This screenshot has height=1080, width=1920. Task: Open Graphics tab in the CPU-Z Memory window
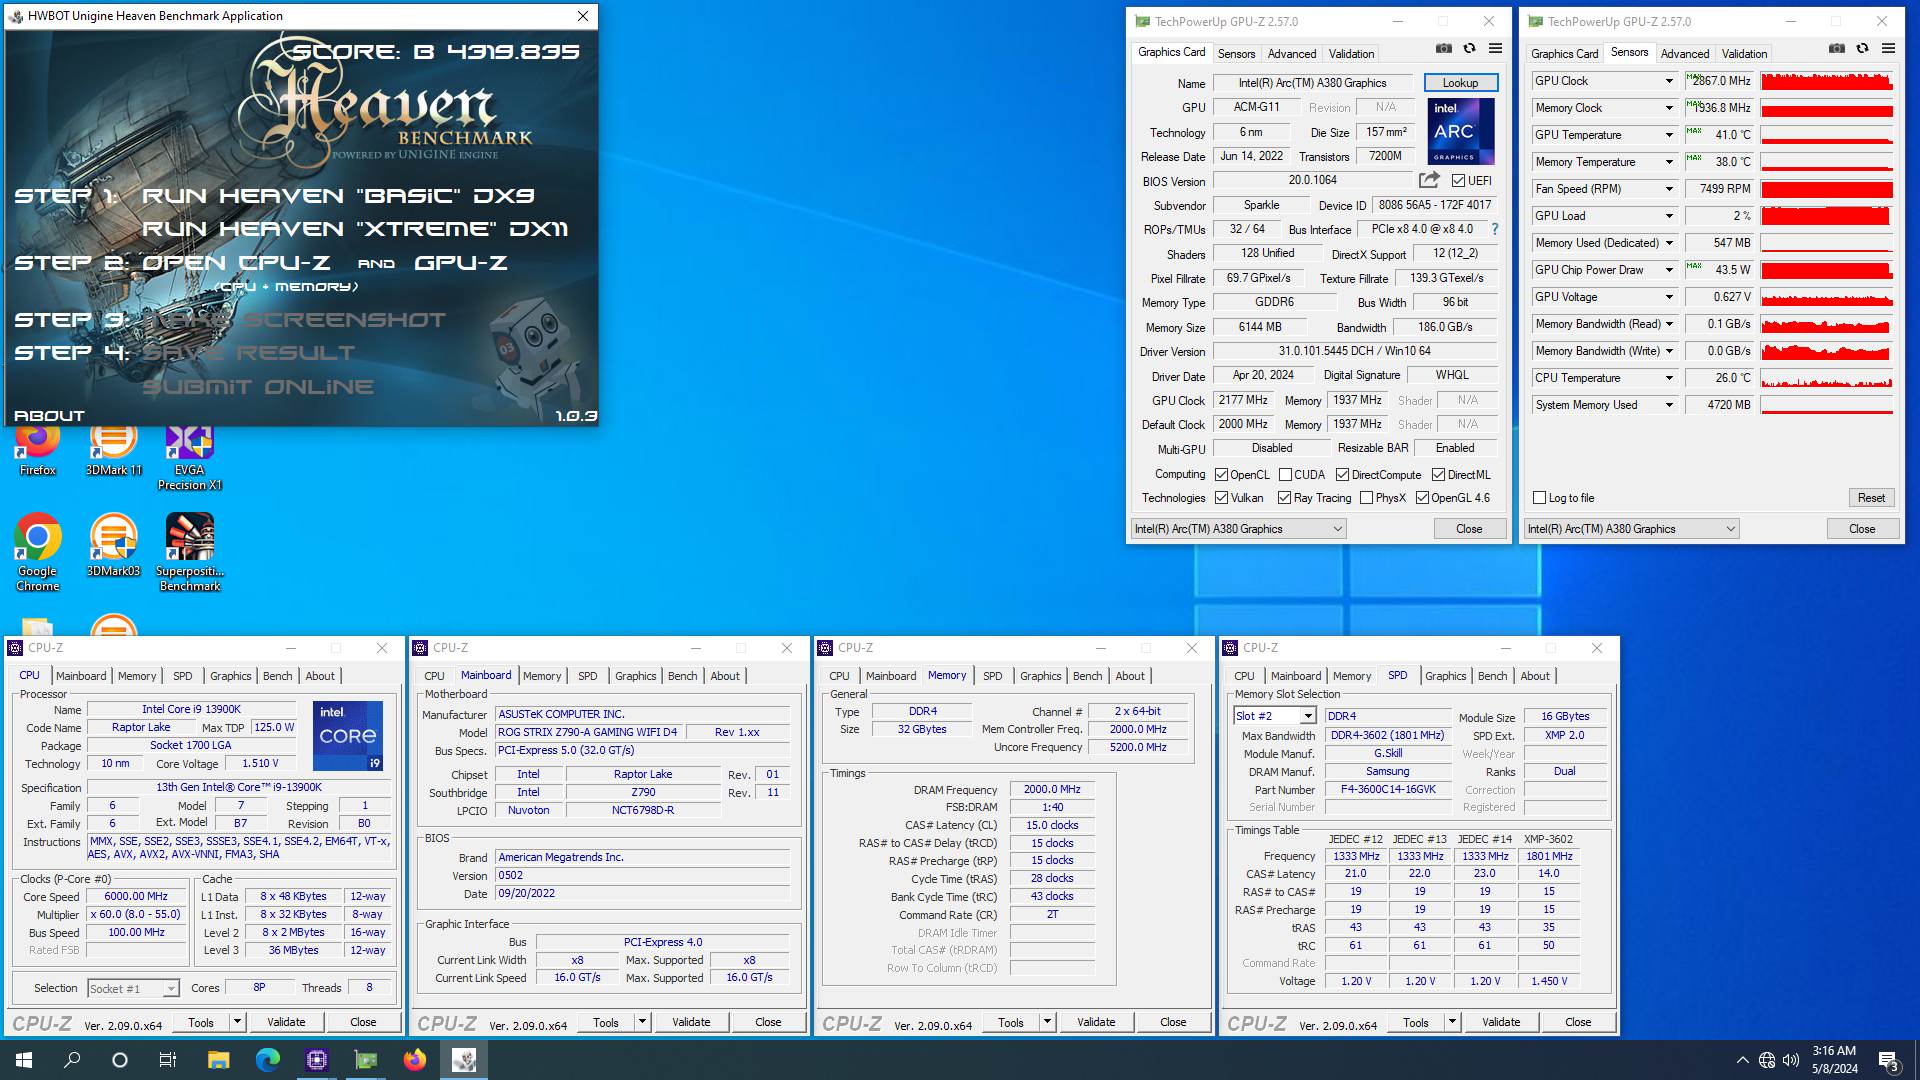coord(1040,676)
